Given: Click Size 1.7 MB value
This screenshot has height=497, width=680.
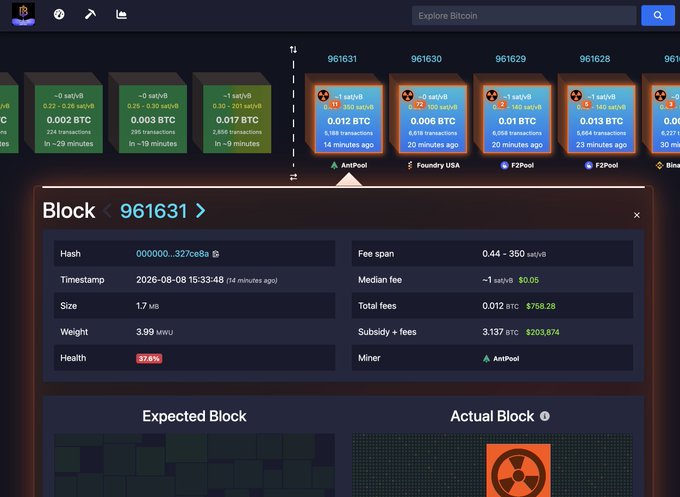Looking at the screenshot, I should click(147, 306).
